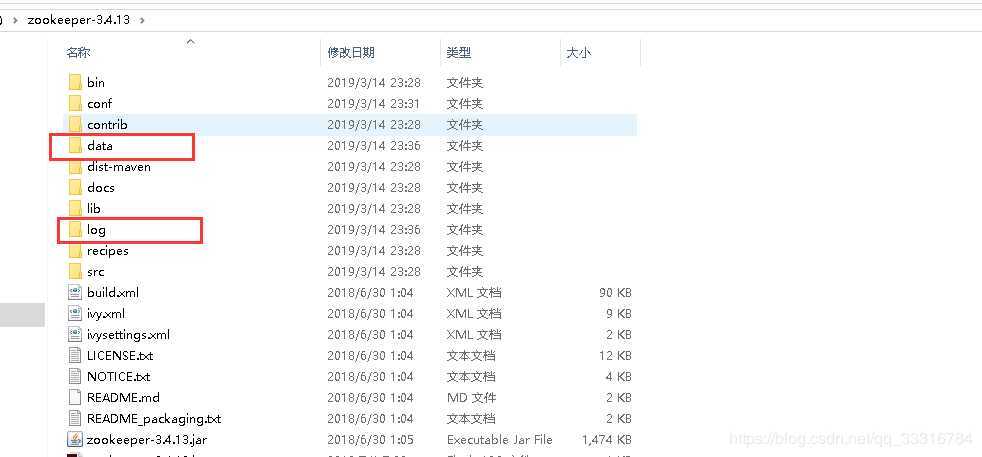
Task: Open the src folder icon
Action: click(x=75, y=272)
